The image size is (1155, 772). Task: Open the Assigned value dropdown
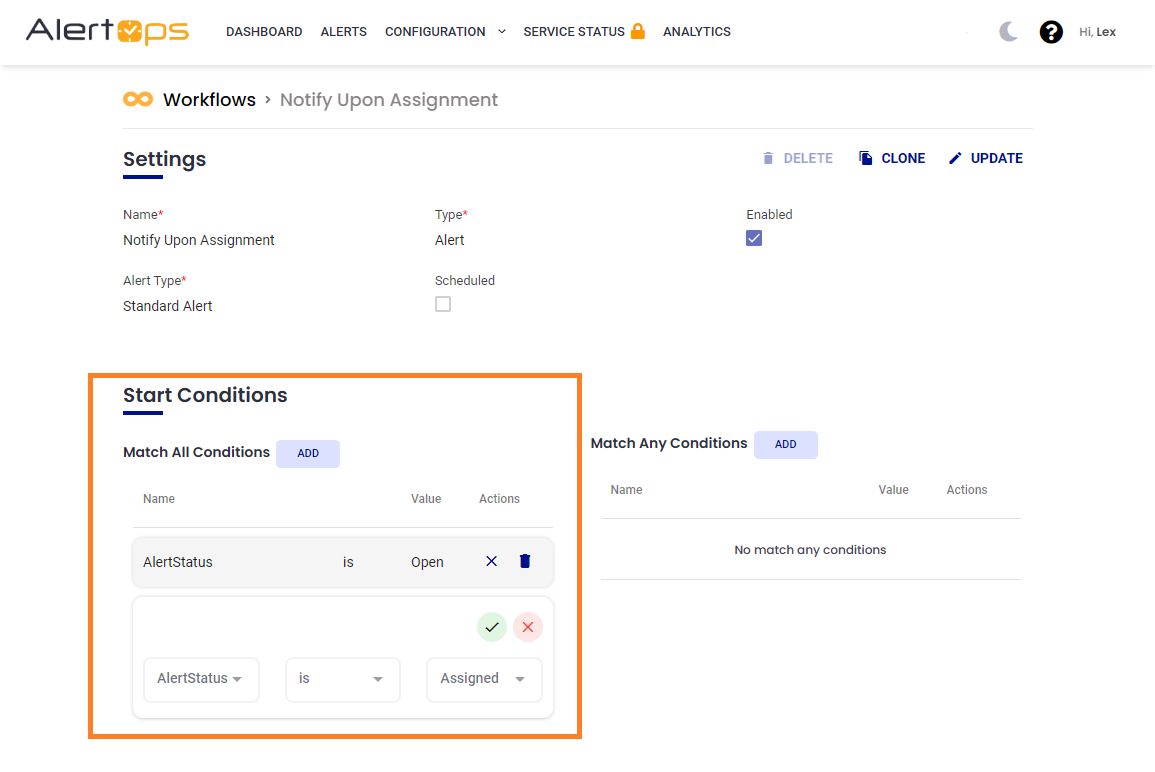pos(484,679)
